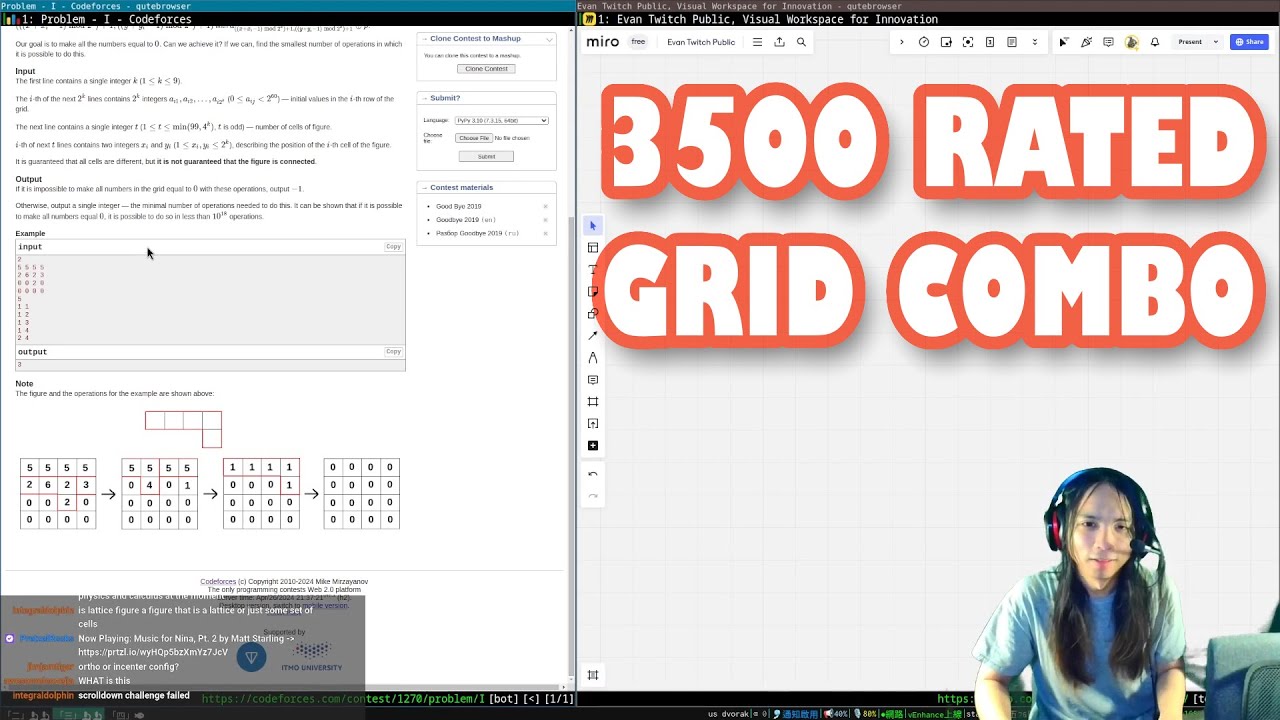Open the templates tool in Miro sidebar
1280x720 pixels.
593,248
